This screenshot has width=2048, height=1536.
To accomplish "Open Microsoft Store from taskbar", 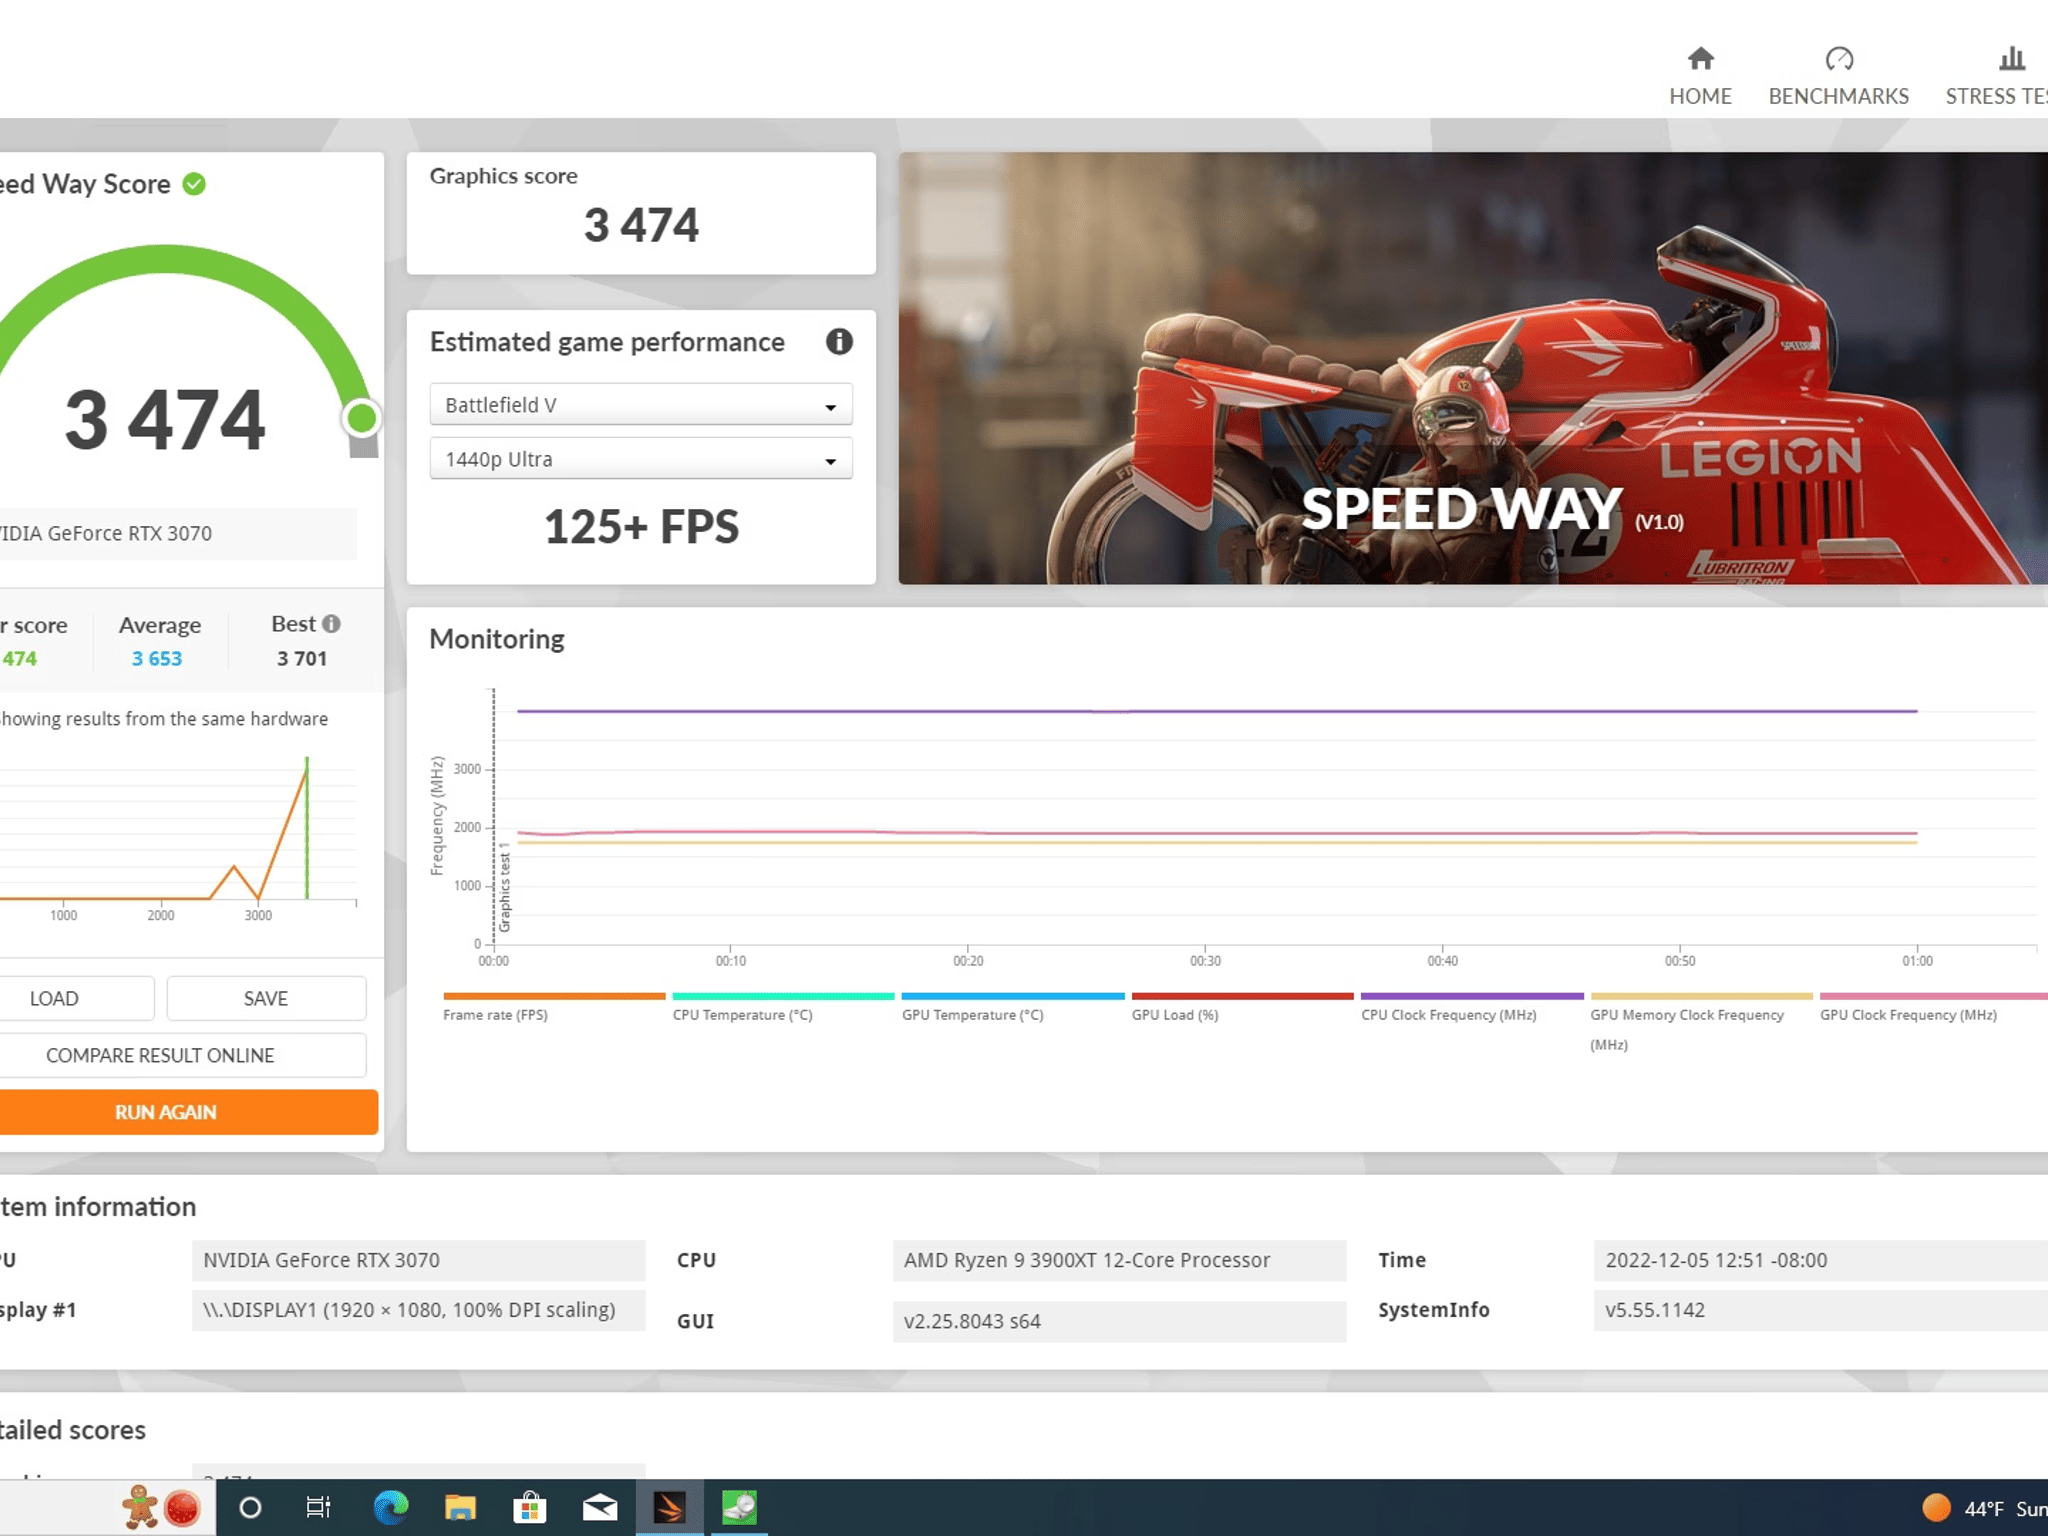I will (530, 1507).
